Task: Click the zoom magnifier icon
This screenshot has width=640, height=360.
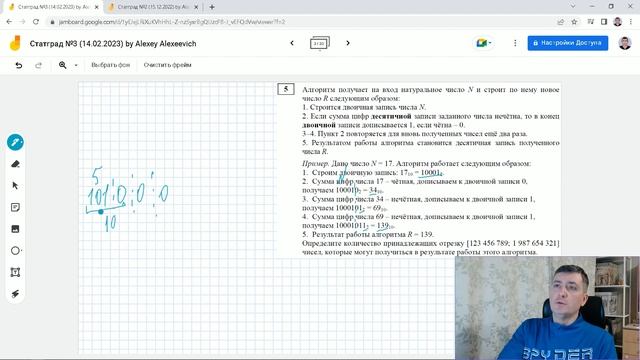Action: point(62,65)
